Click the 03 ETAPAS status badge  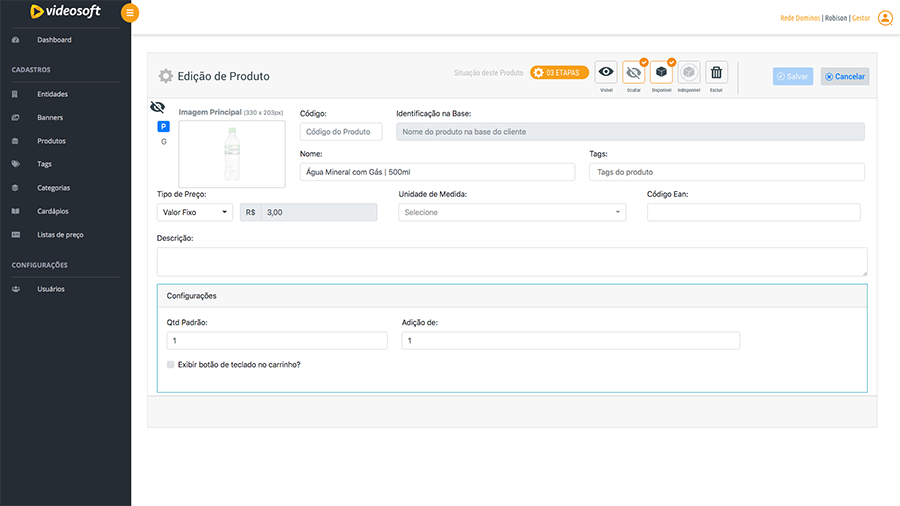pos(559,73)
